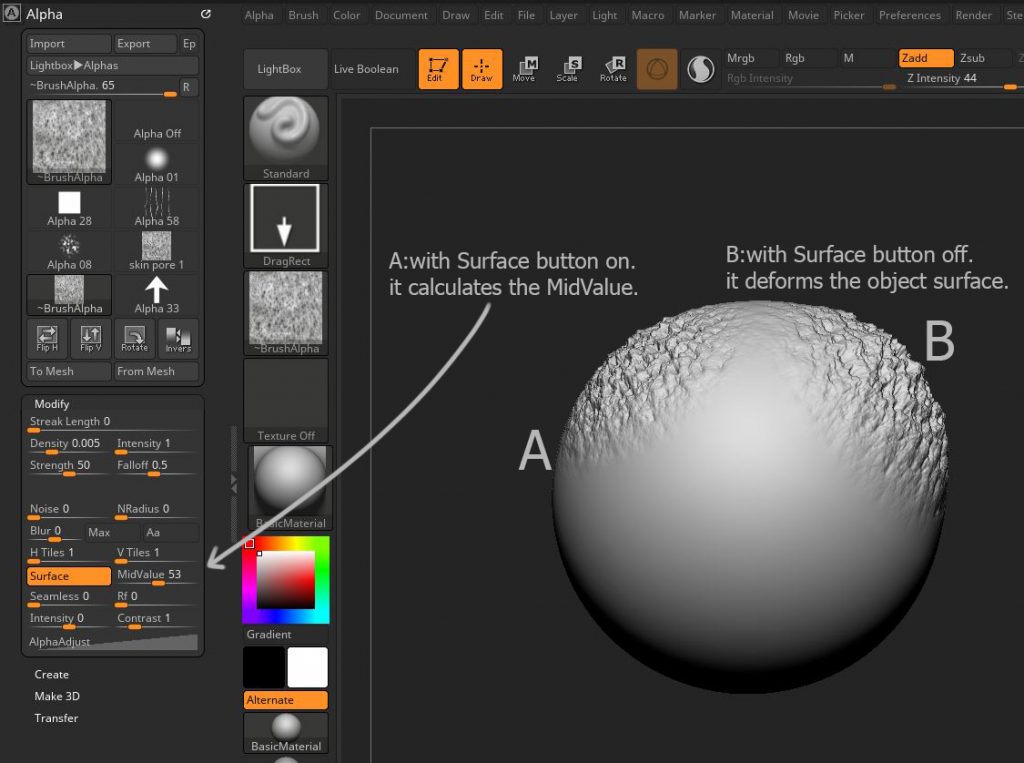Click the Off-state Alpha Off slot
1024x763 pixels.
(x=157, y=120)
